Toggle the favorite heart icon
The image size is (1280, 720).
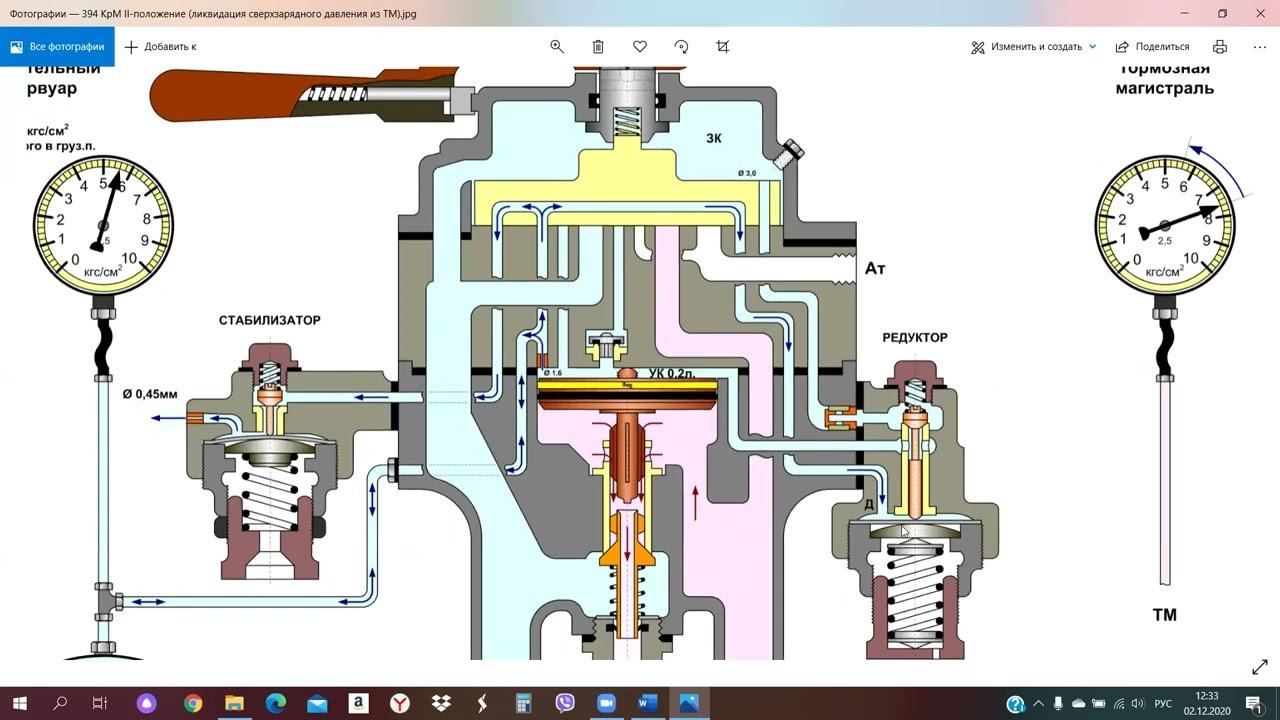coord(640,47)
